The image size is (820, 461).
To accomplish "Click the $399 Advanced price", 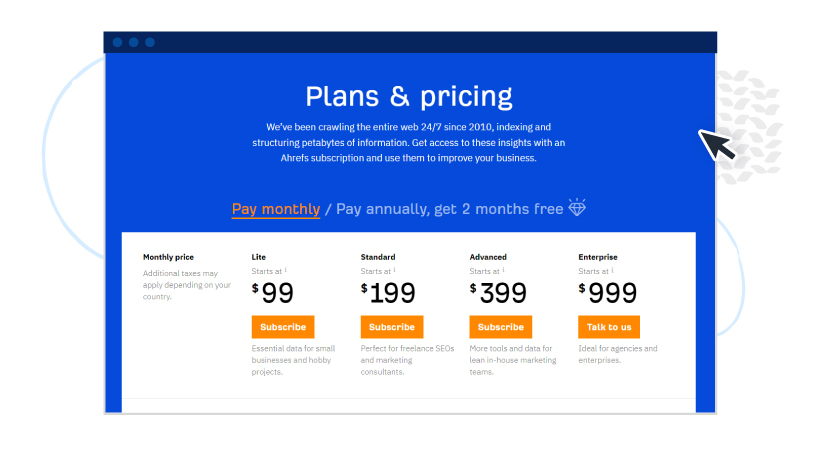I will (x=498, y=293).
